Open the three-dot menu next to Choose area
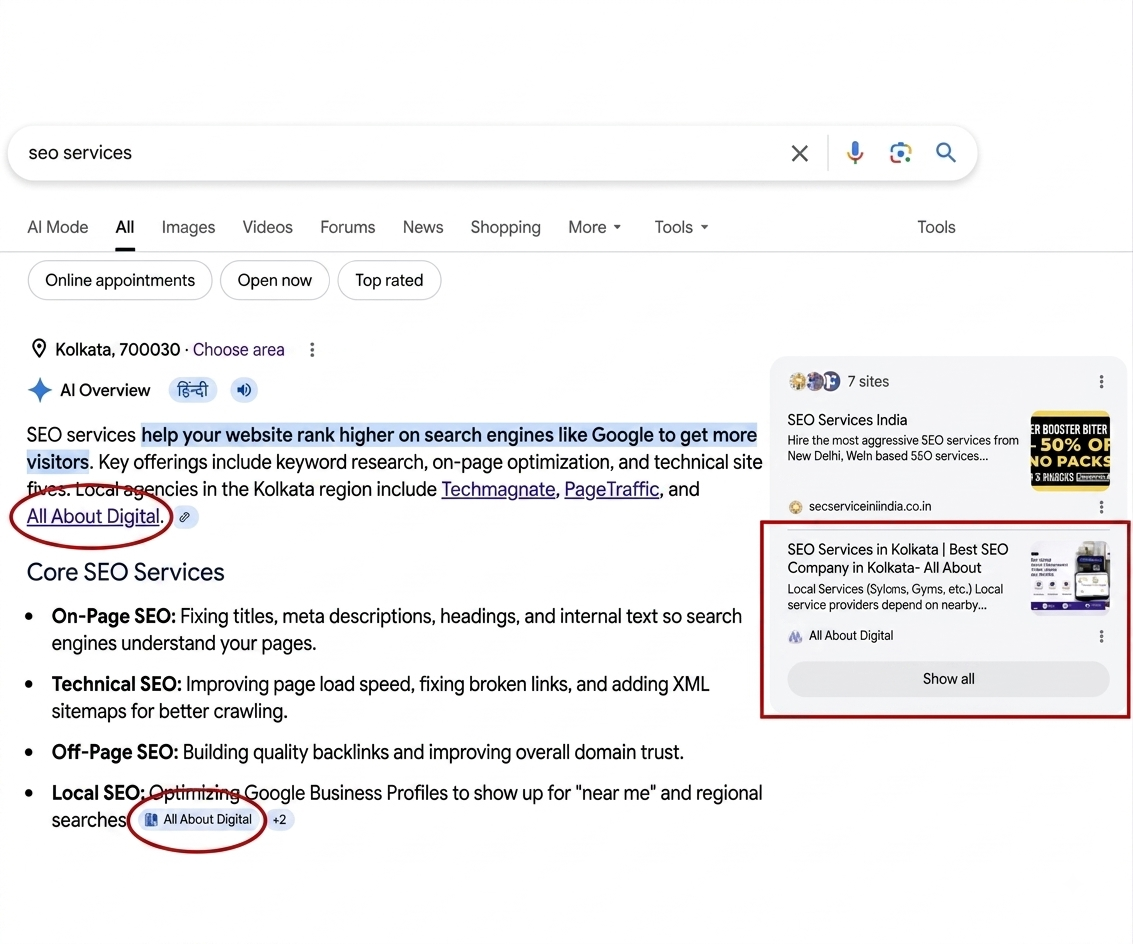Image resolution: width=1133 pixels, height=944 pixels. coord(312,350)
